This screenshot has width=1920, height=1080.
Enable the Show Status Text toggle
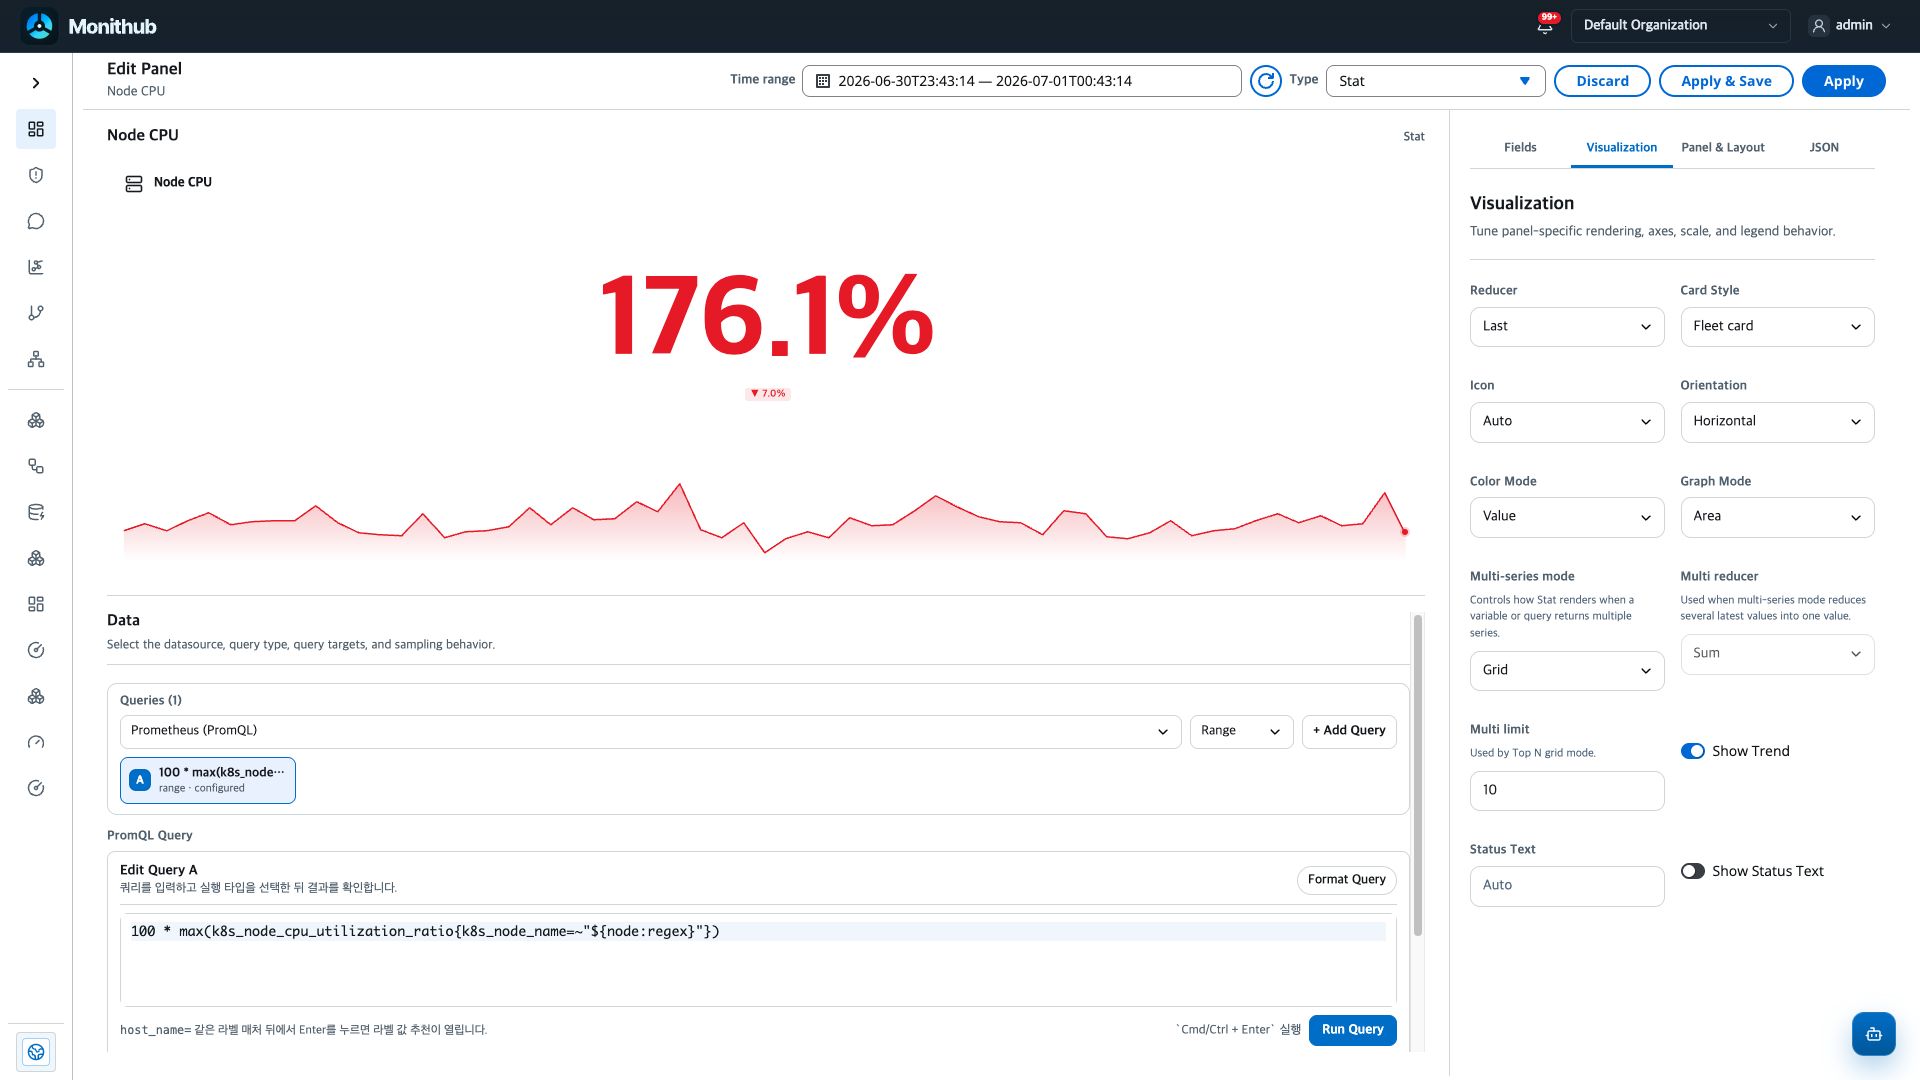click(1692, 871)
